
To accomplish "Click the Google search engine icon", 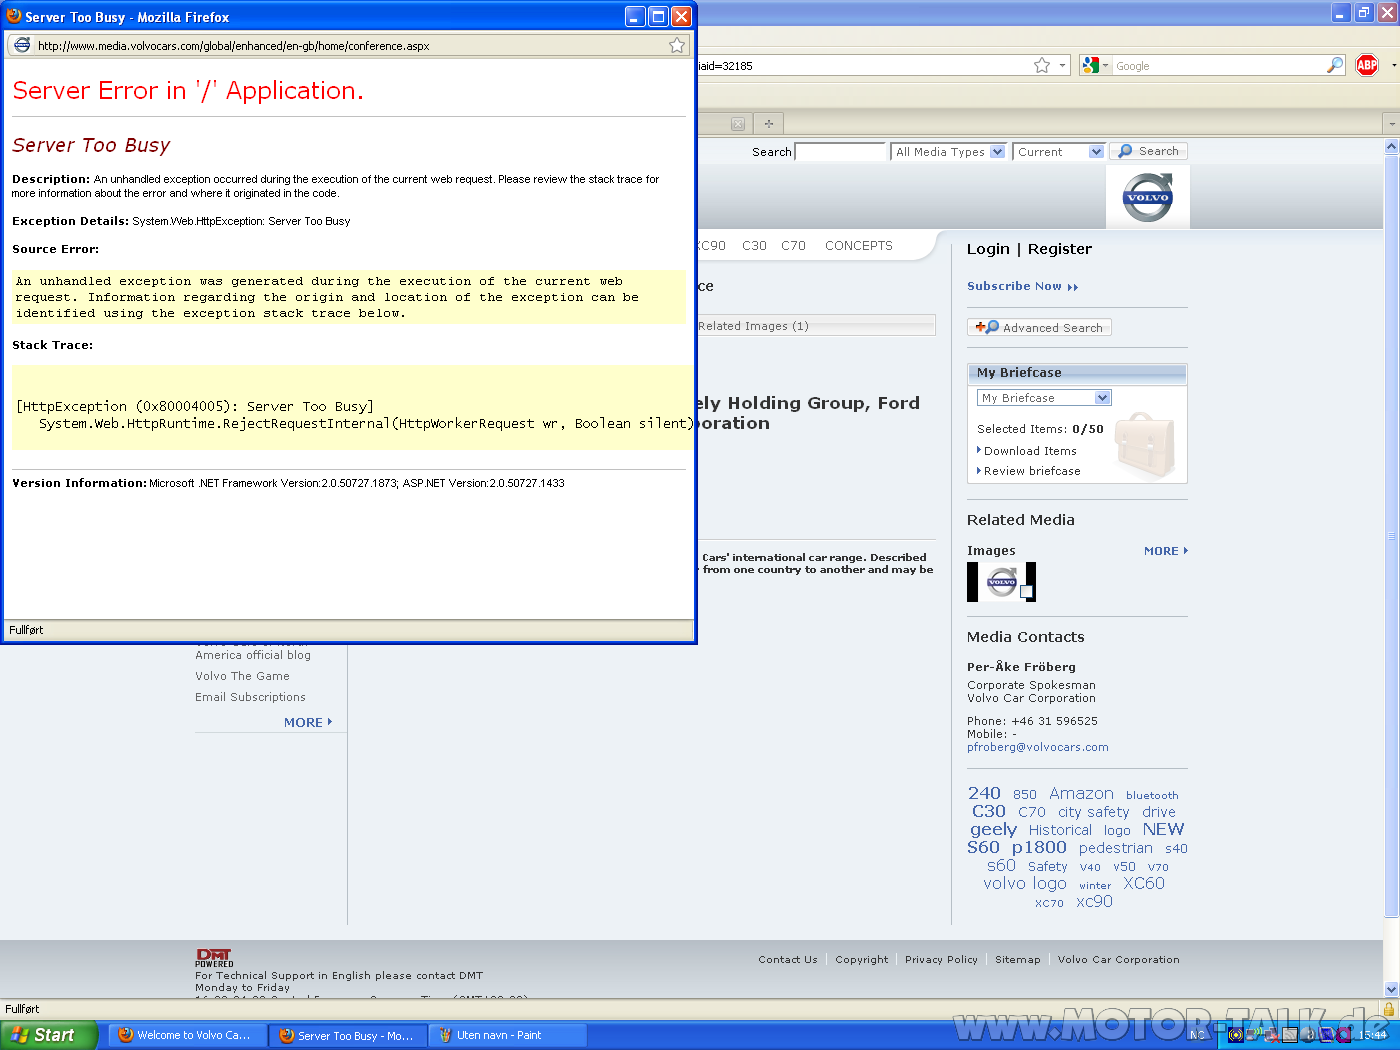I will 1091,65.
